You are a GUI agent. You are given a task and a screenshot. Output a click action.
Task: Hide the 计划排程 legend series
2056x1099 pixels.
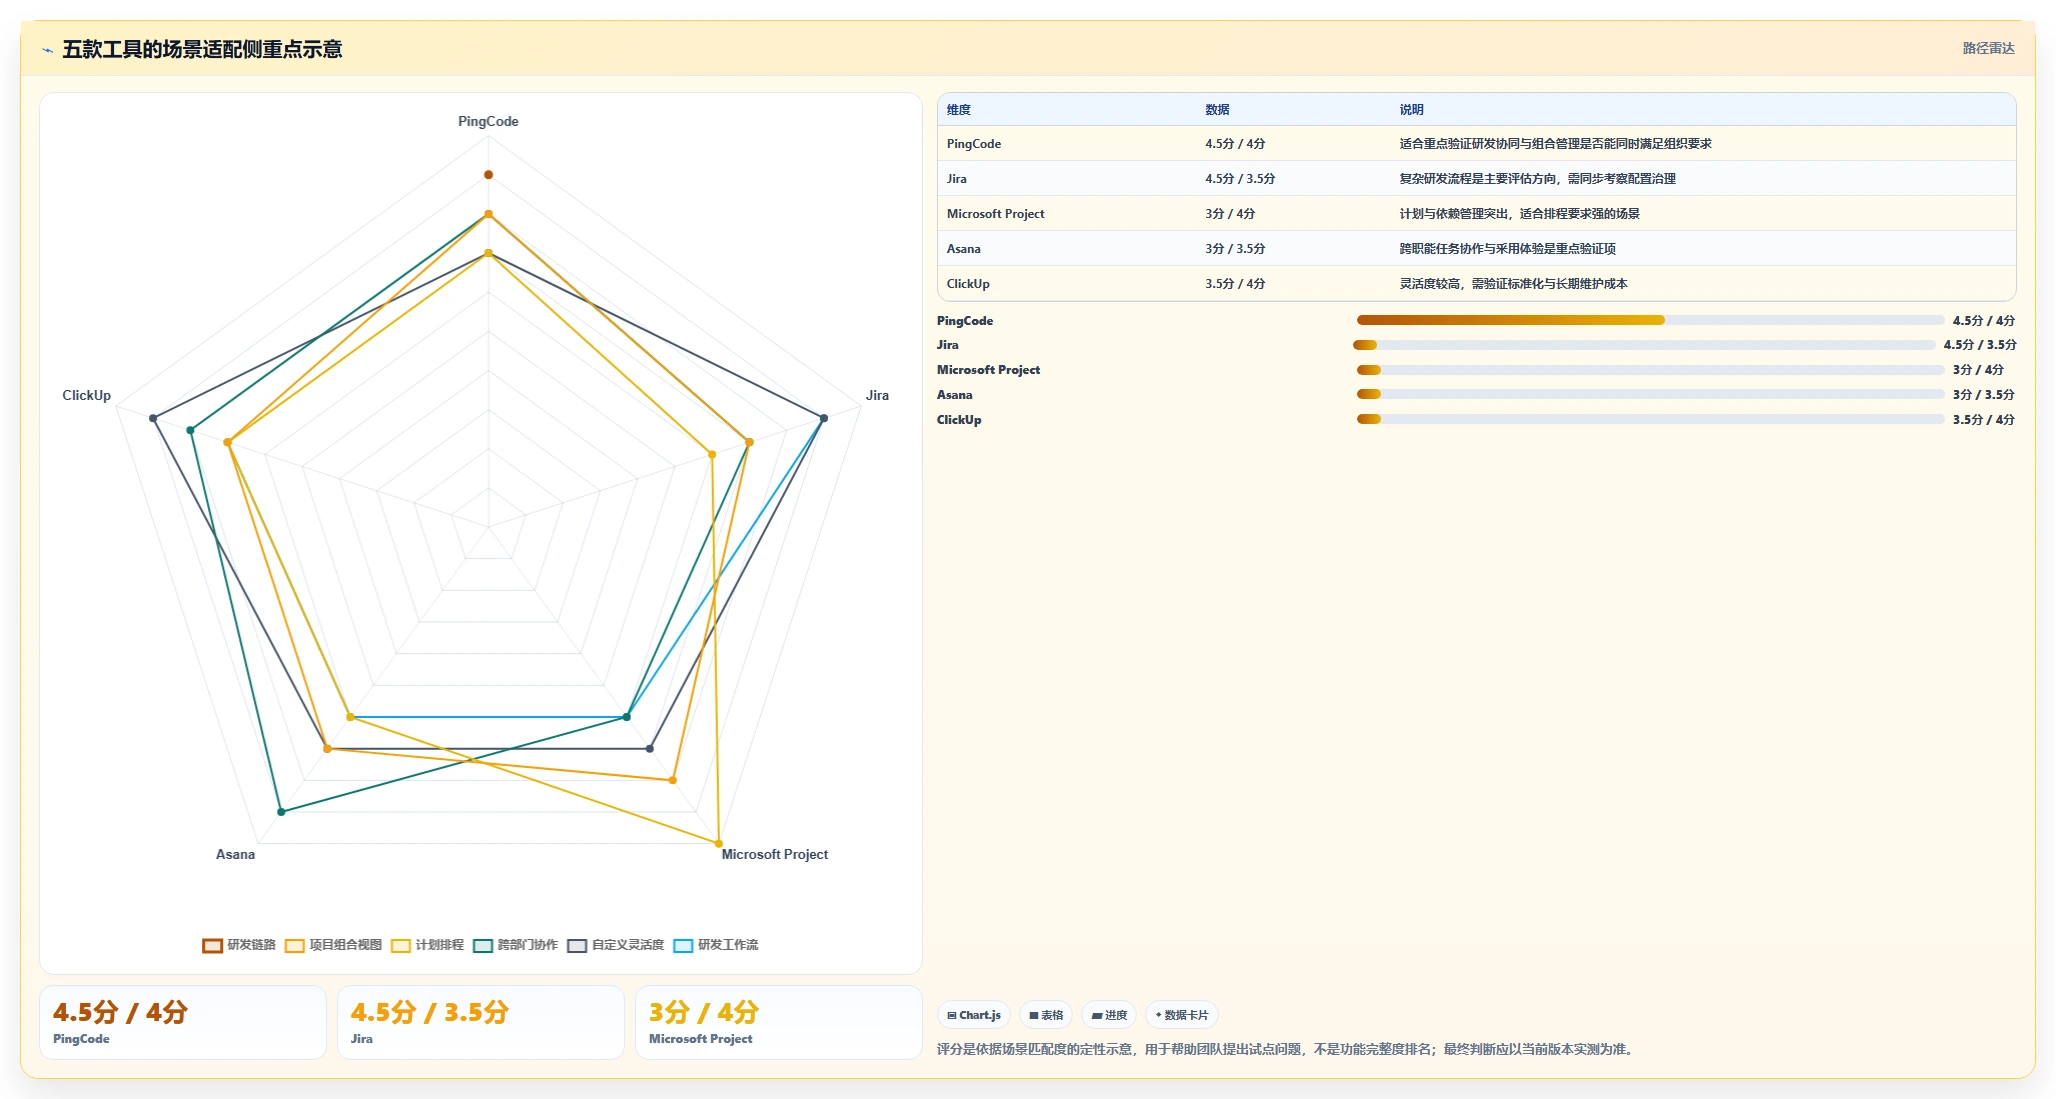pos(427,945)
